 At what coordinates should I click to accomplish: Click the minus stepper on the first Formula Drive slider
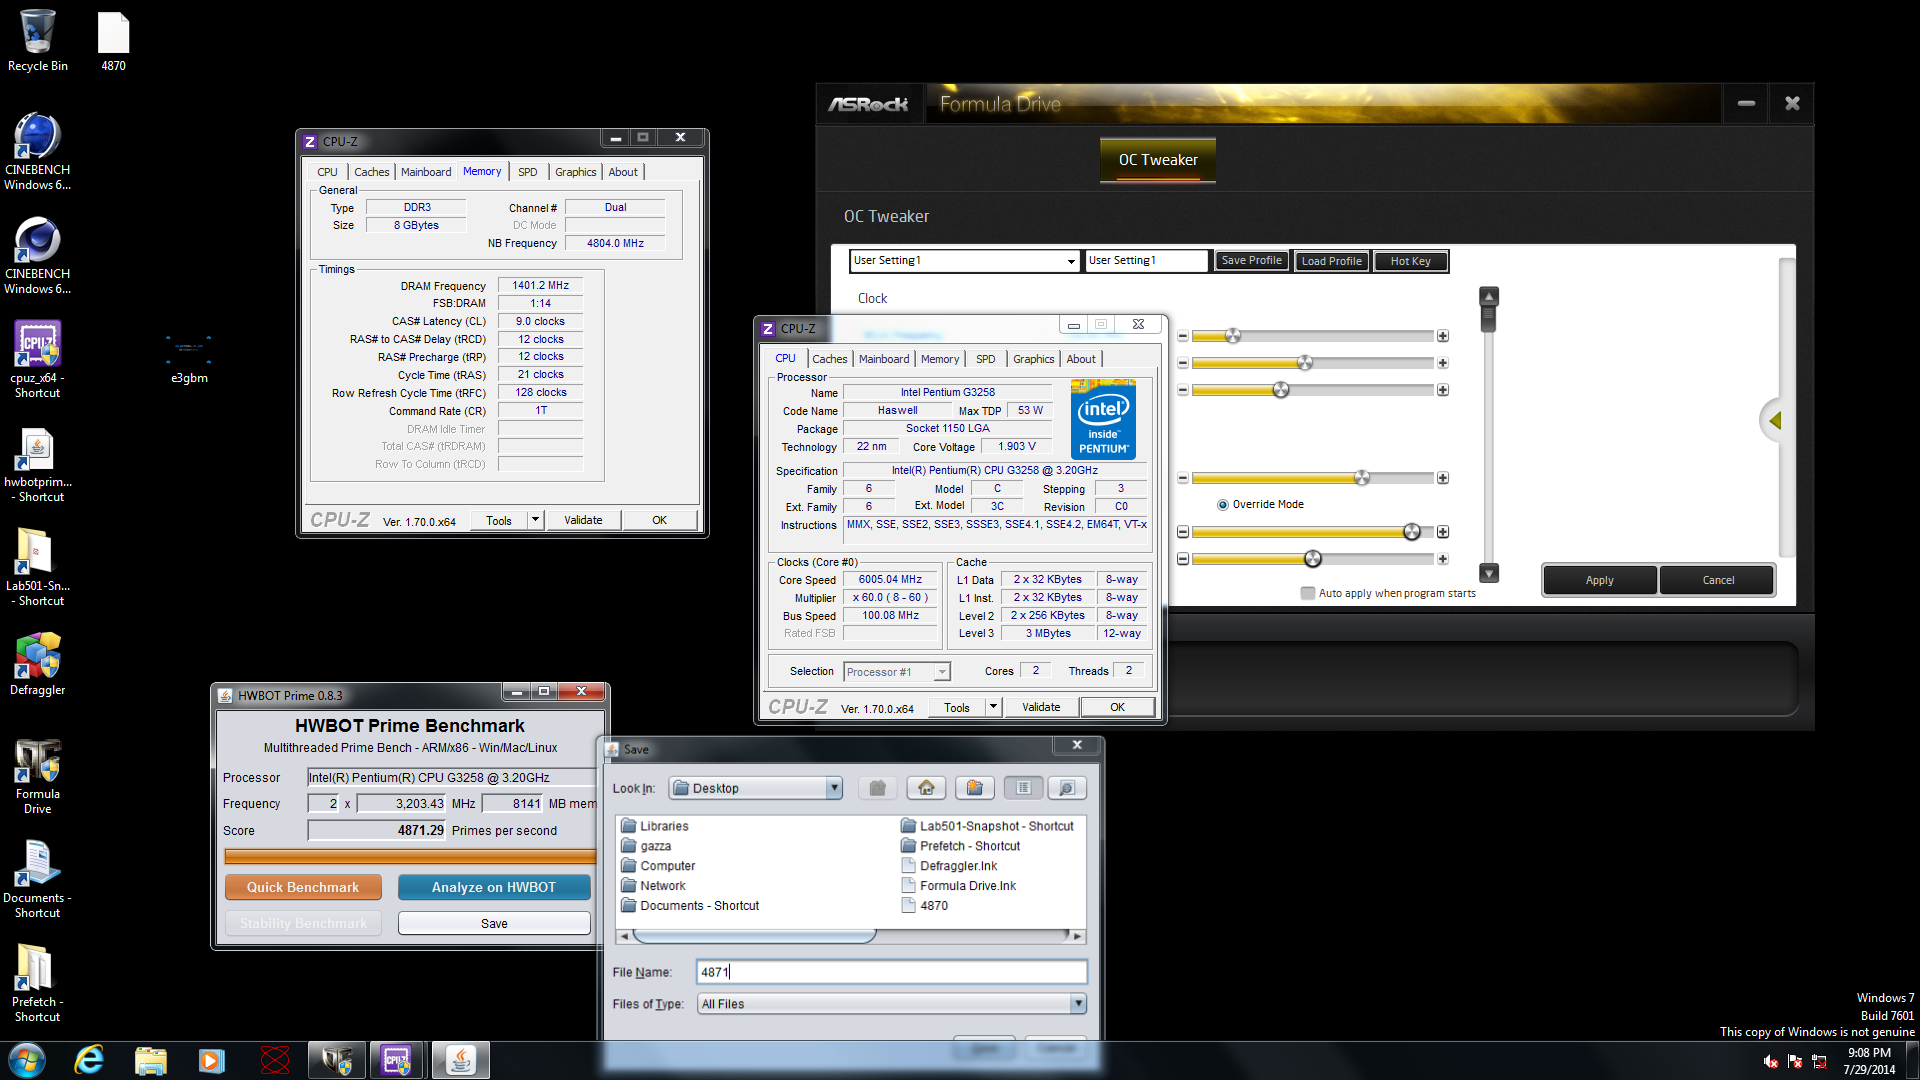(x=1183, y=336)
